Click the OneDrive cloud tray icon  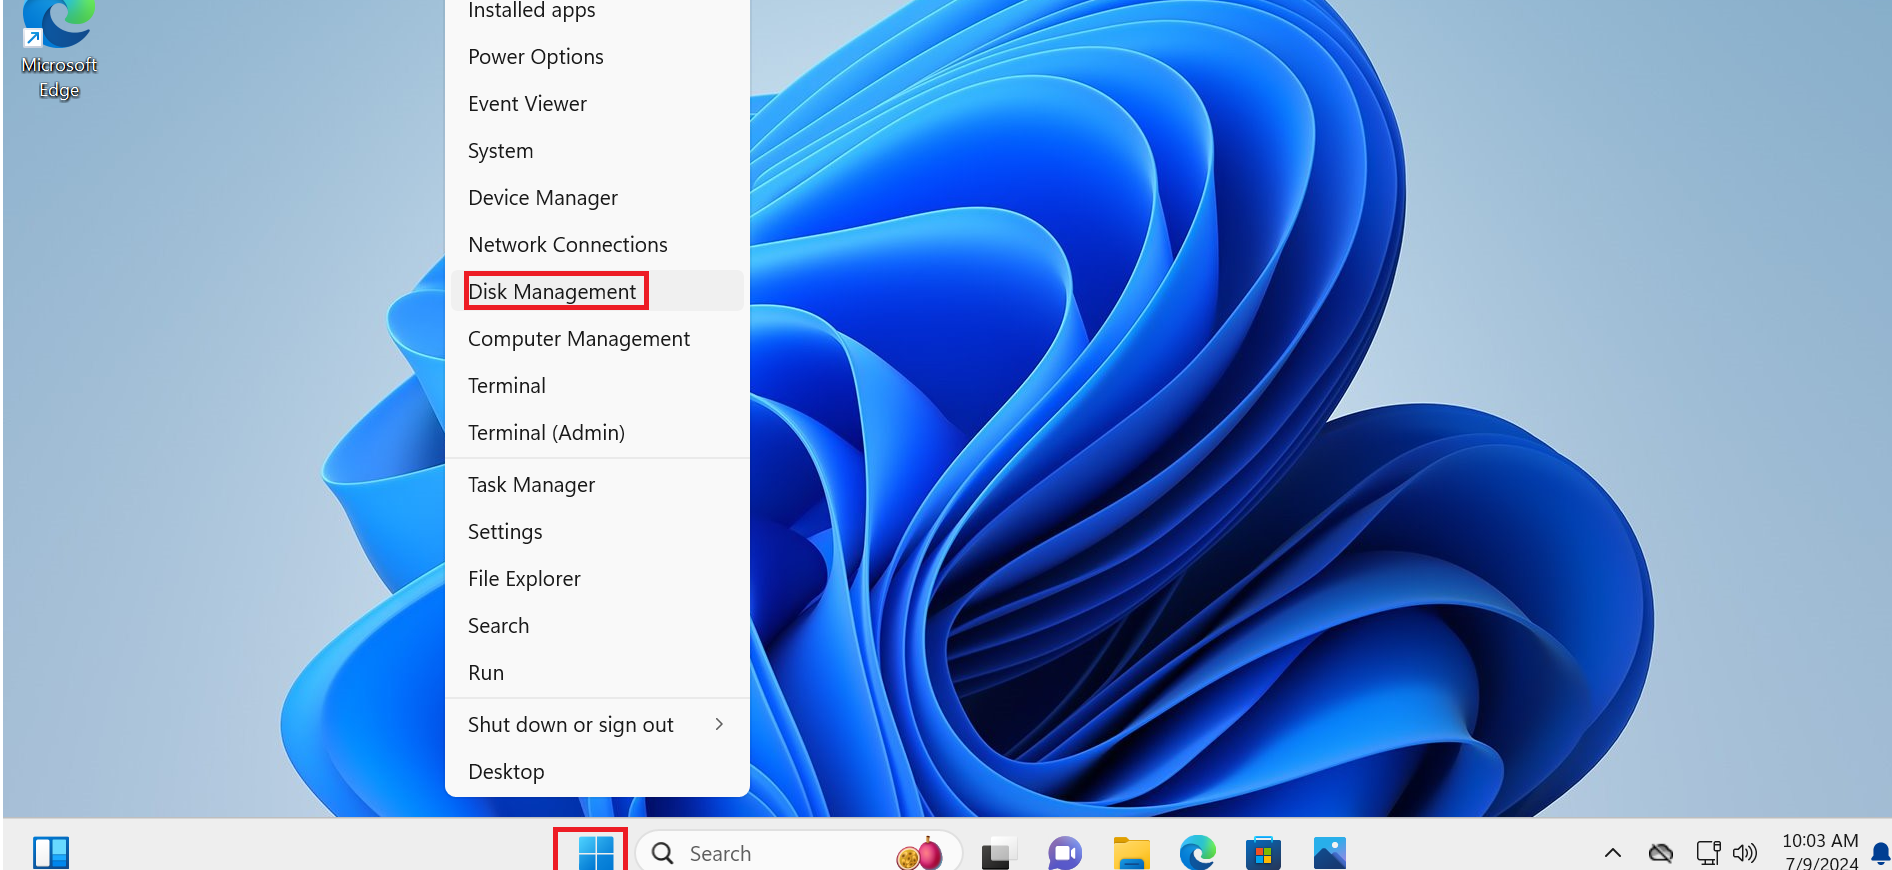coord(1661,853)
